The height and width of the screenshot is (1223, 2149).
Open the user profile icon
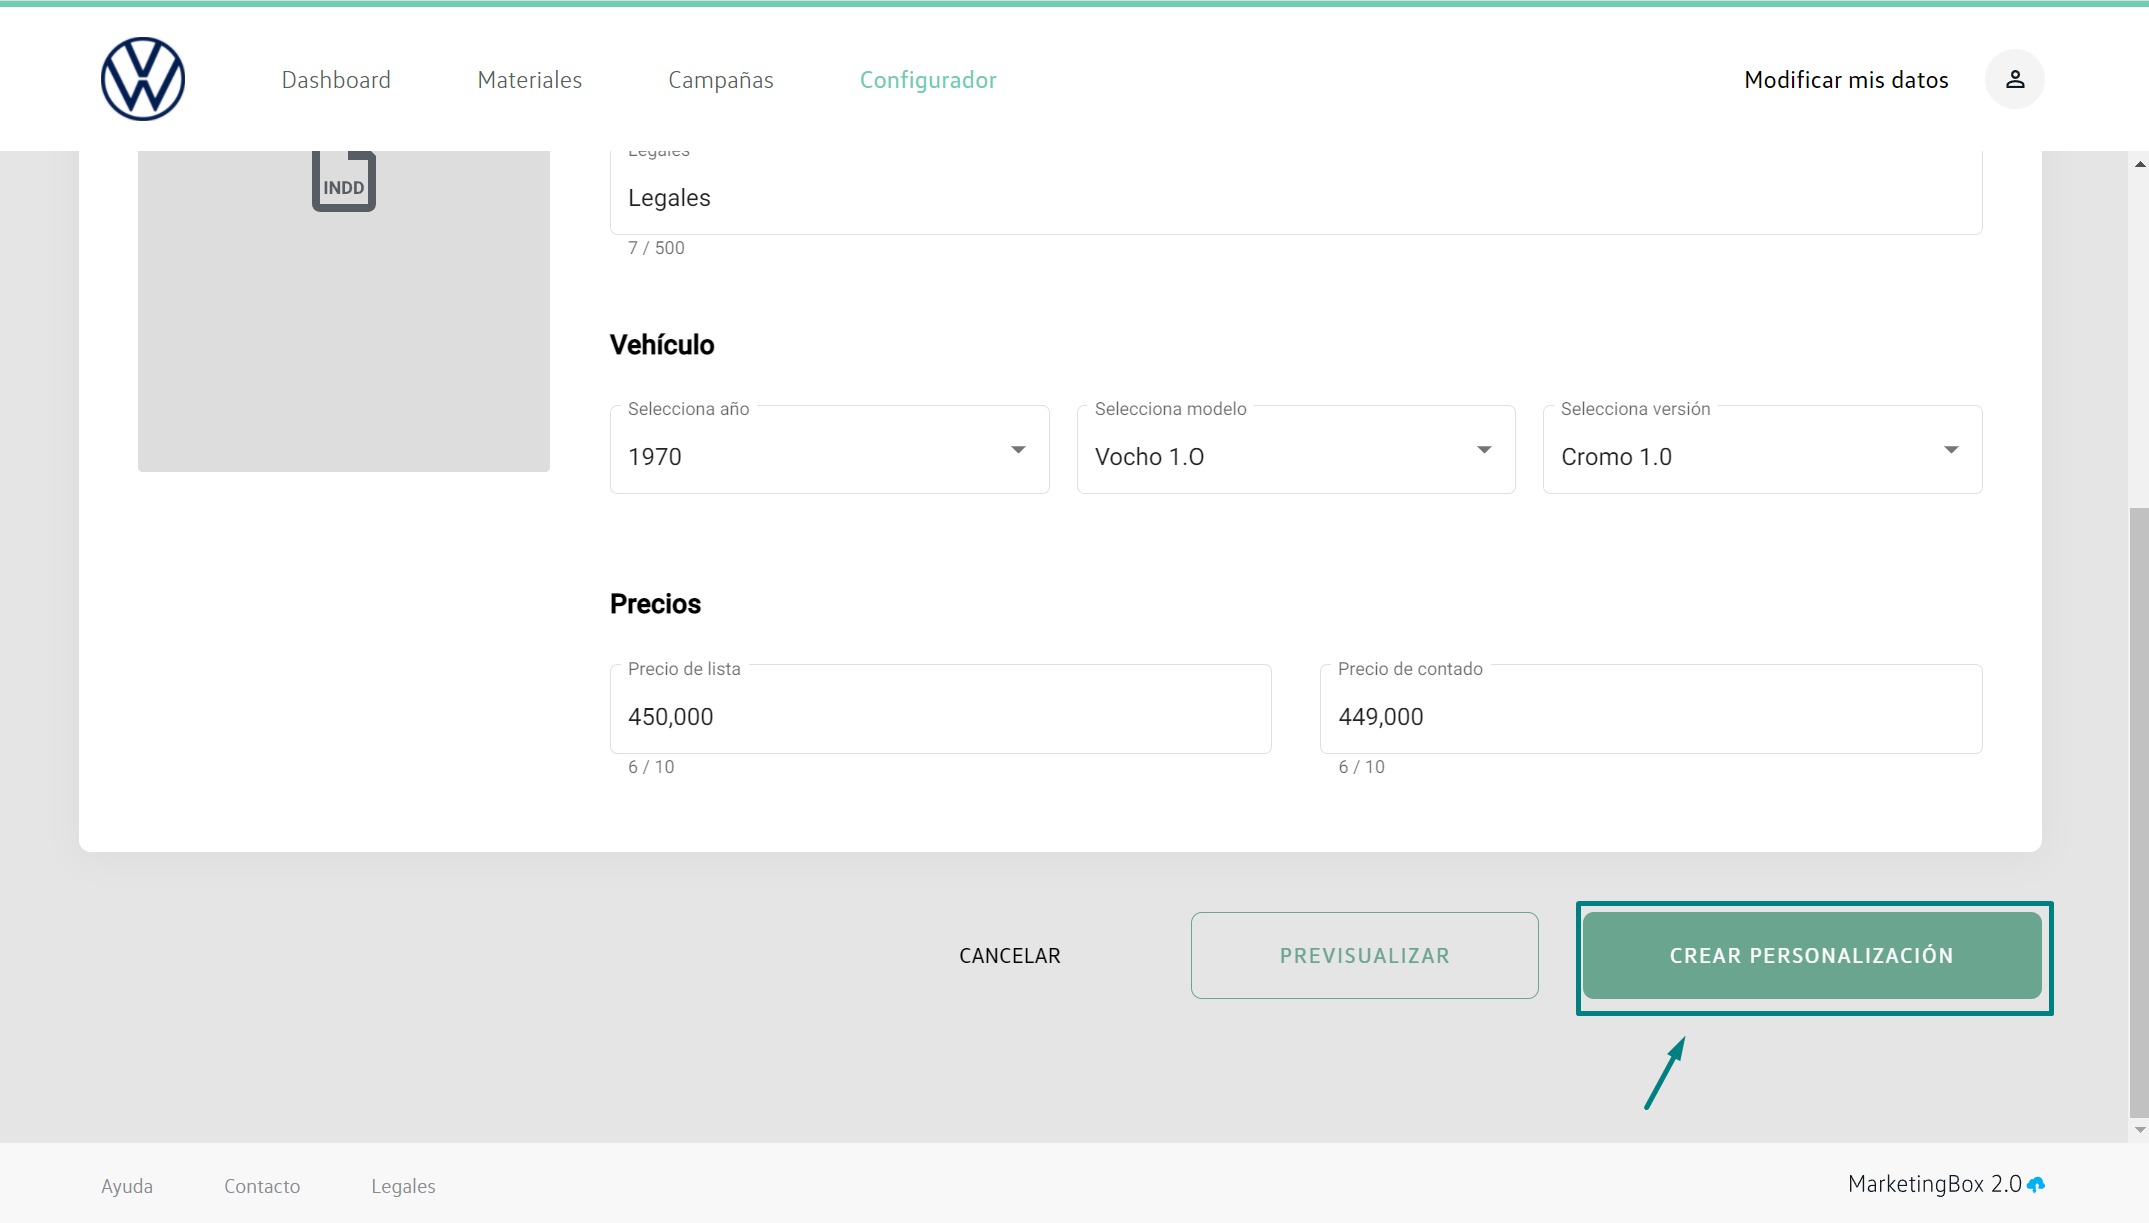click(2014, 79)
